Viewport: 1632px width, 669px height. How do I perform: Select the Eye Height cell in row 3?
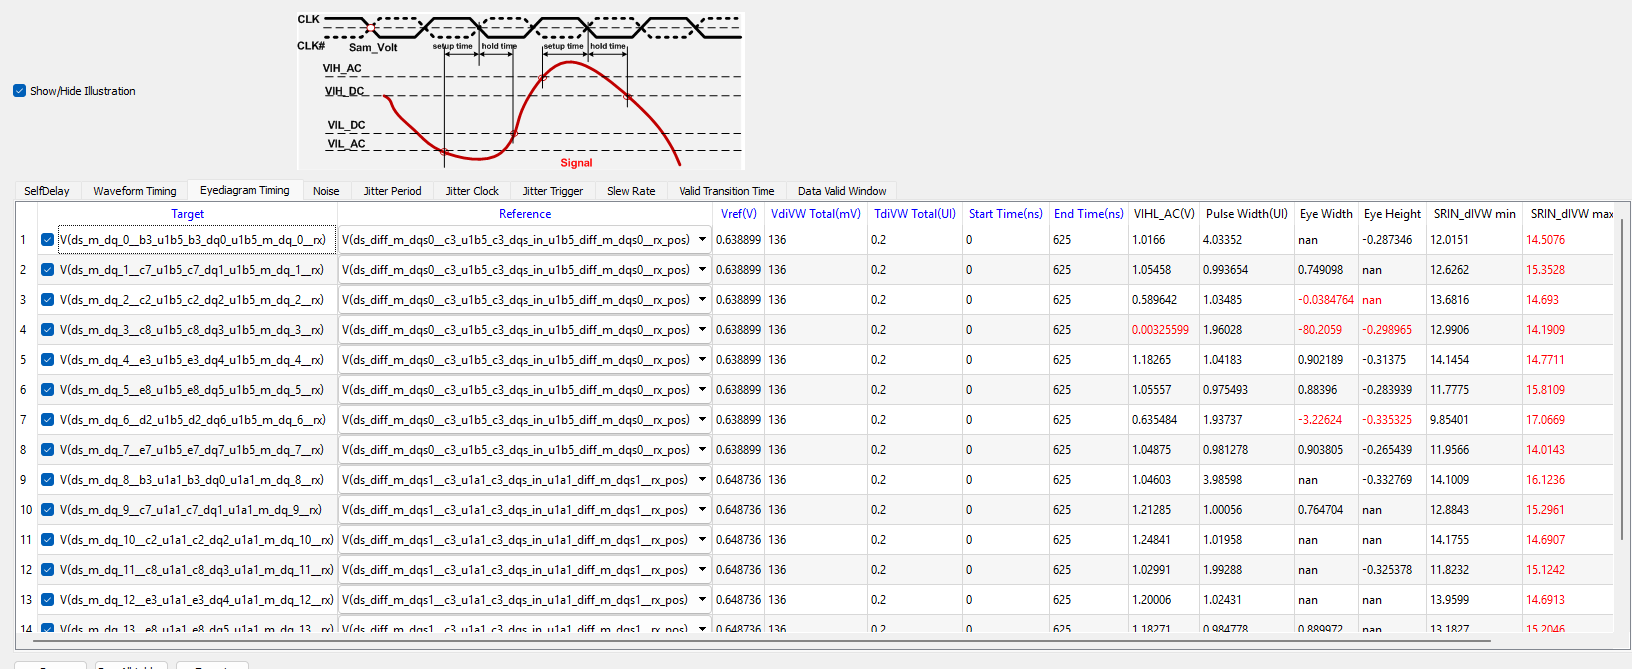point(1391,300)
